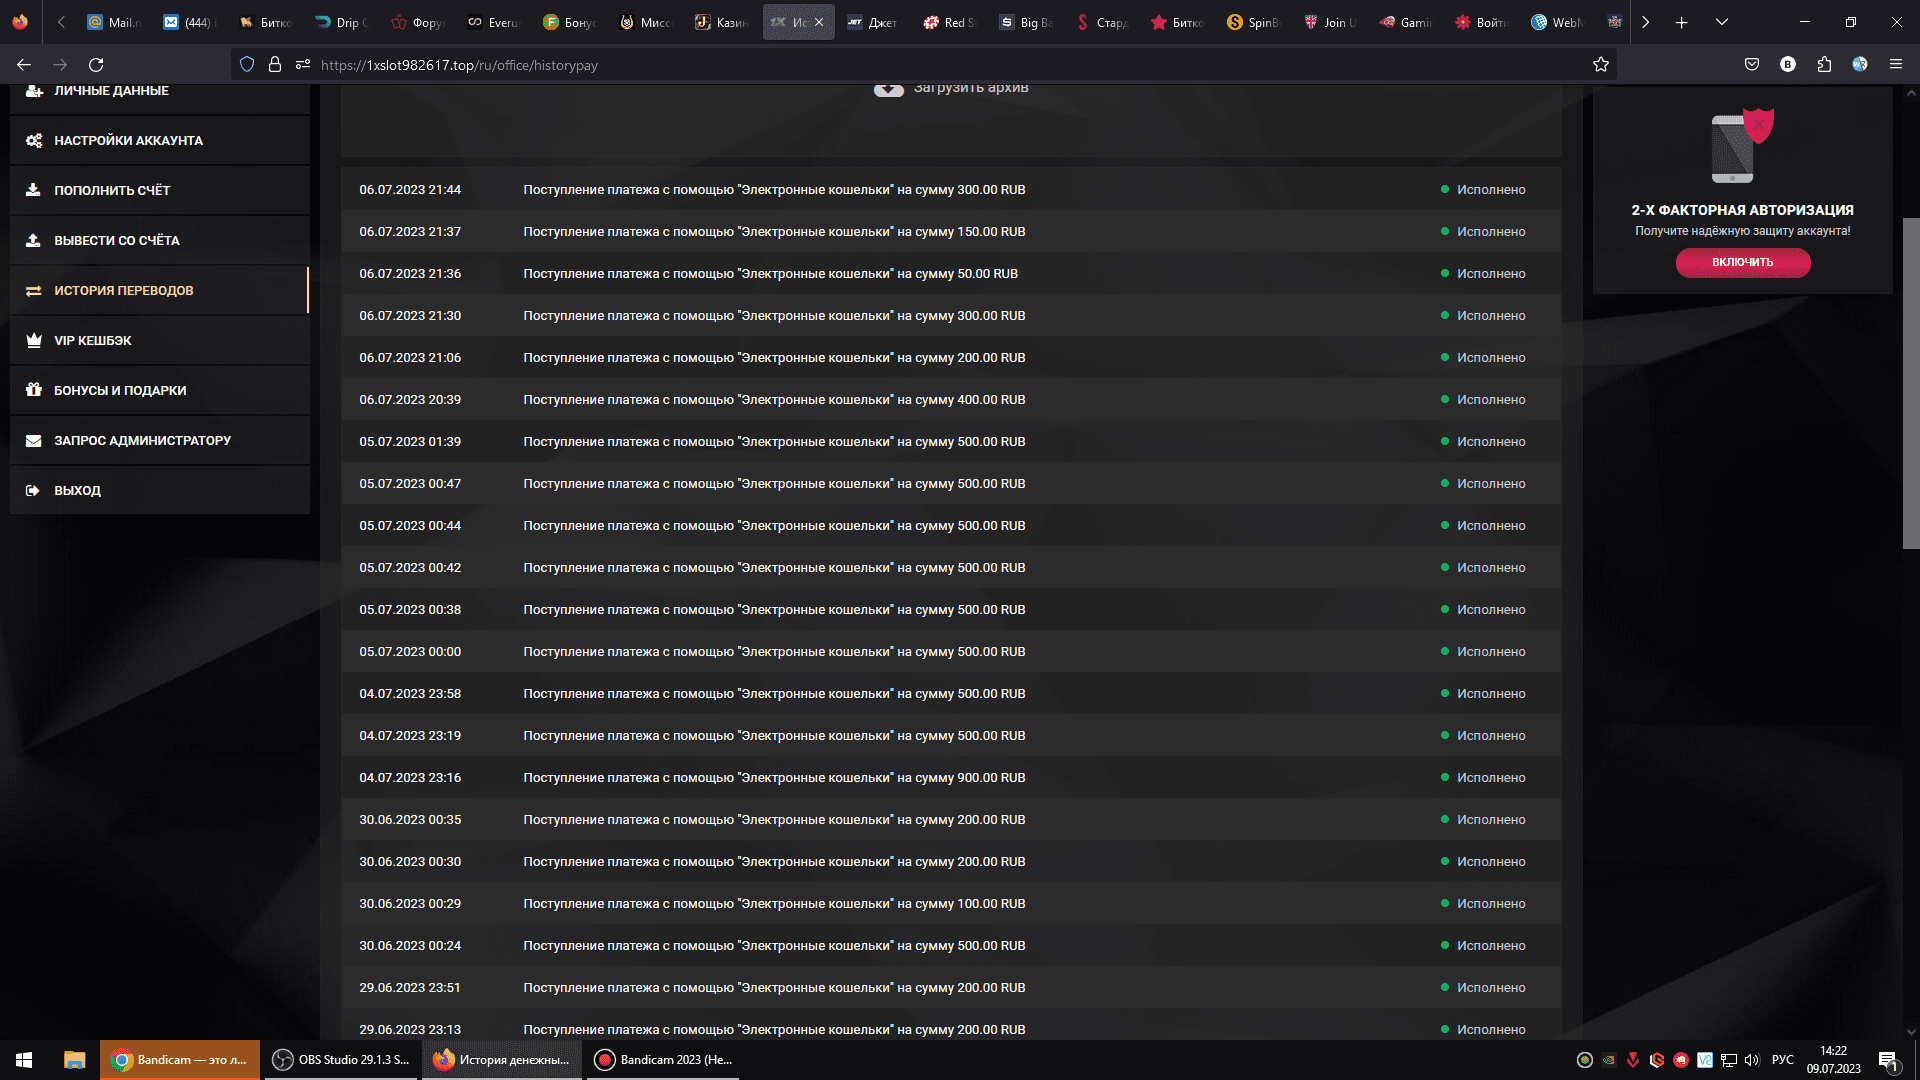
Task: Click the Pocket save icon
Action: click(x=1752, y=65)
